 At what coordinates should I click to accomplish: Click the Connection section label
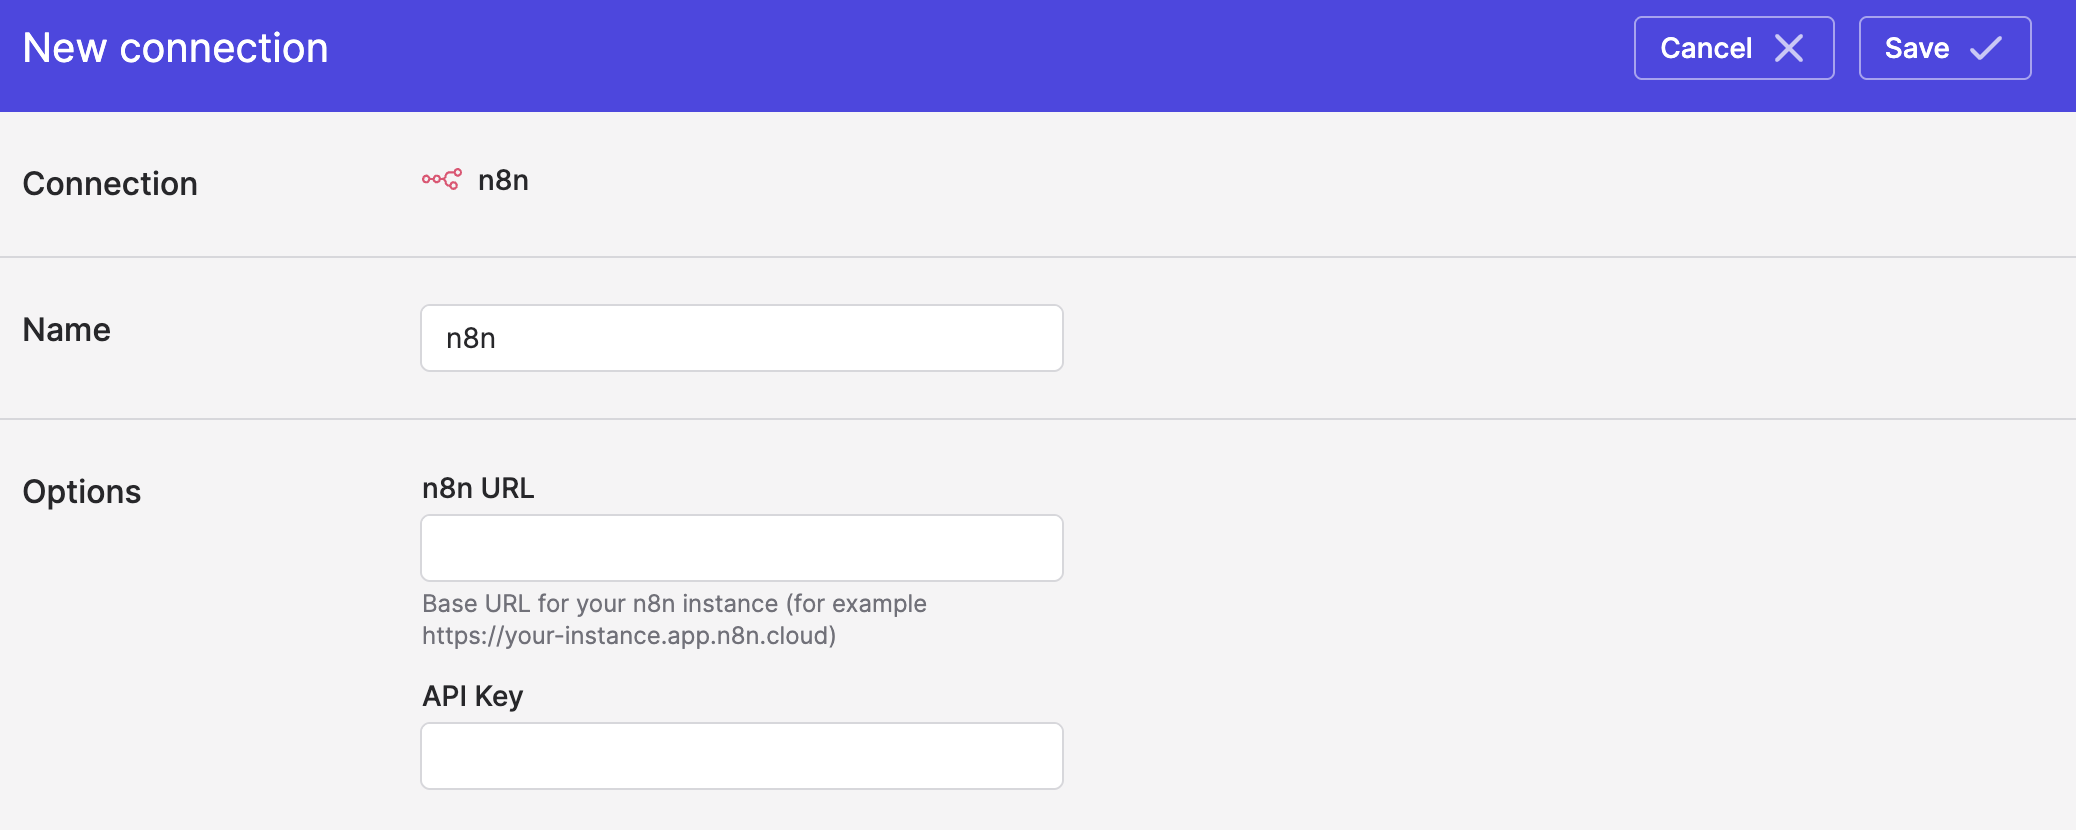pyautogui.click(x=110, y=184)
